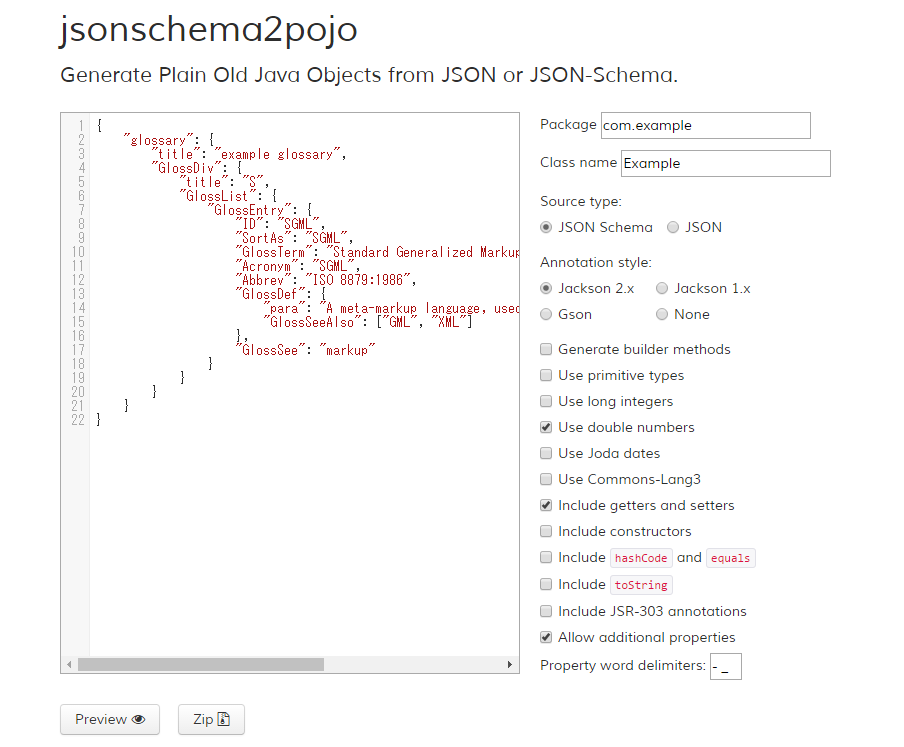Select JSON as the source type
904x747 pixels.
coord(673,227)
